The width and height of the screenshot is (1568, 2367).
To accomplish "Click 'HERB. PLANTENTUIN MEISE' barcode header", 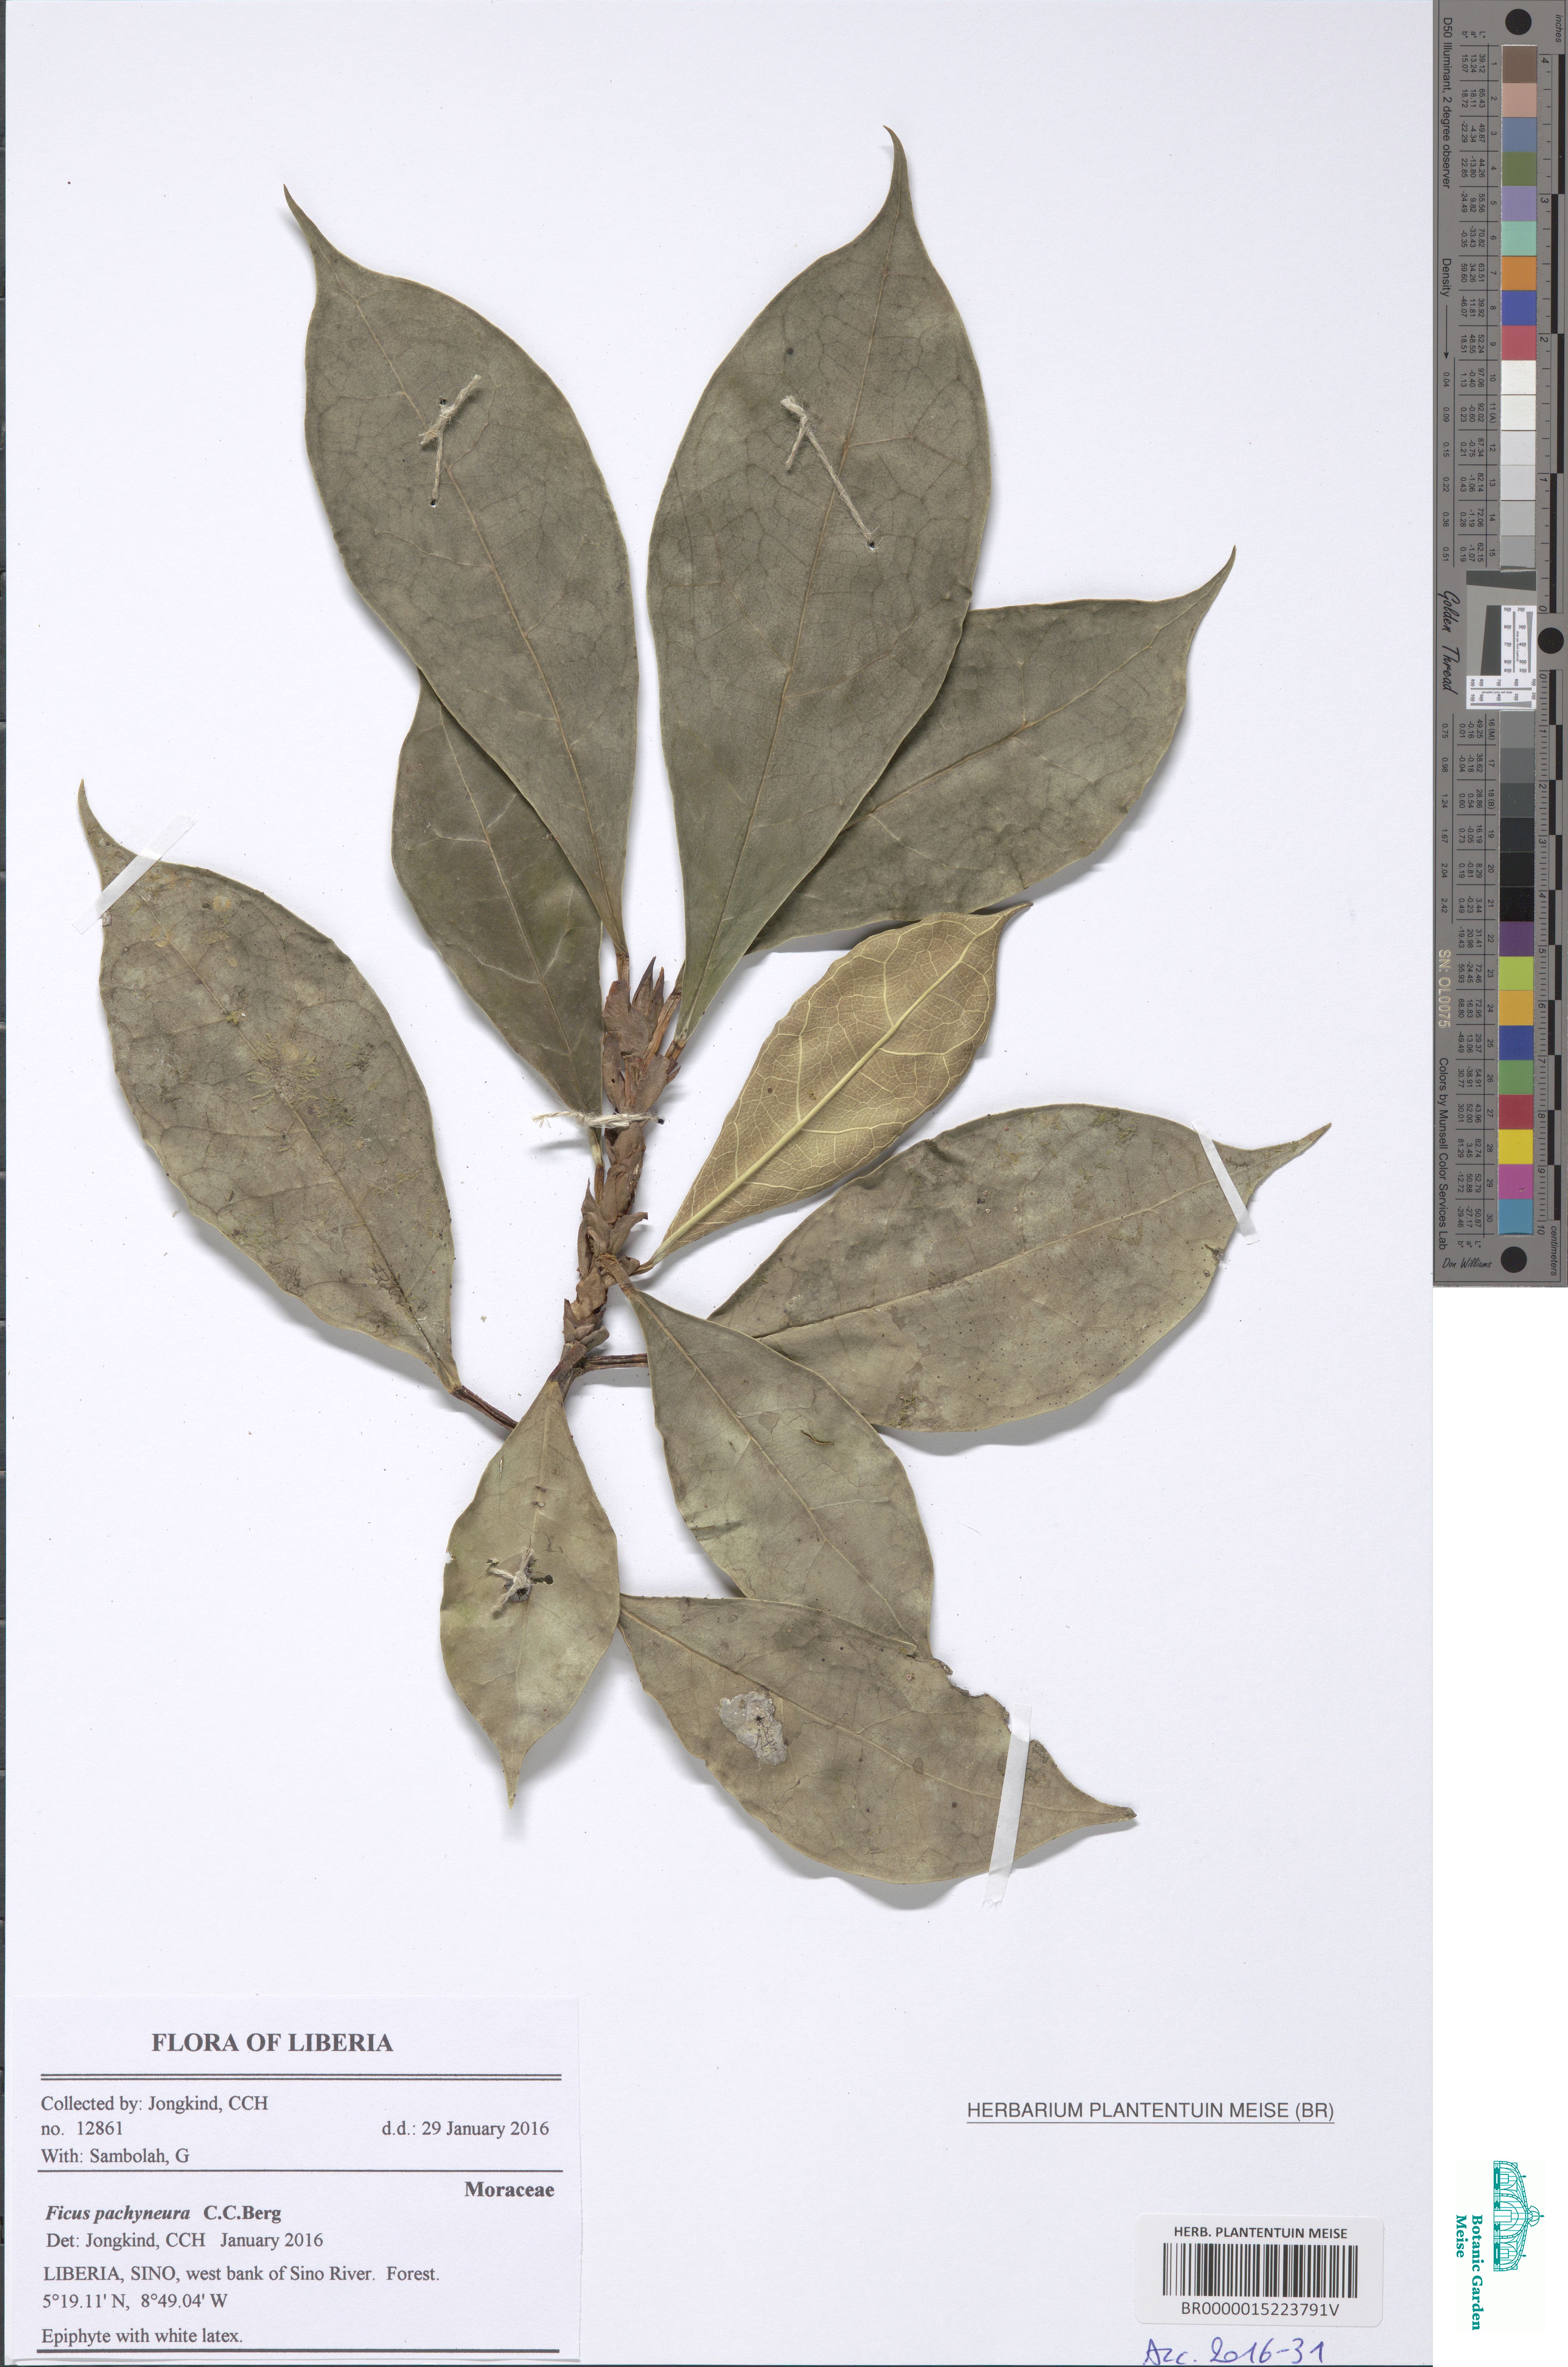I will (1260, 2232).
